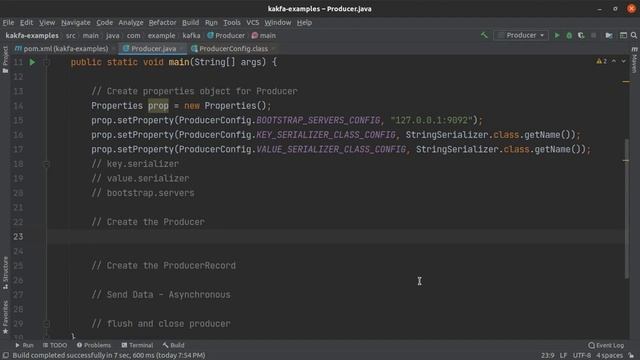Open the Navigate menu
The image size is (640, 360).
pyautogui.click(x=76, y=22)
